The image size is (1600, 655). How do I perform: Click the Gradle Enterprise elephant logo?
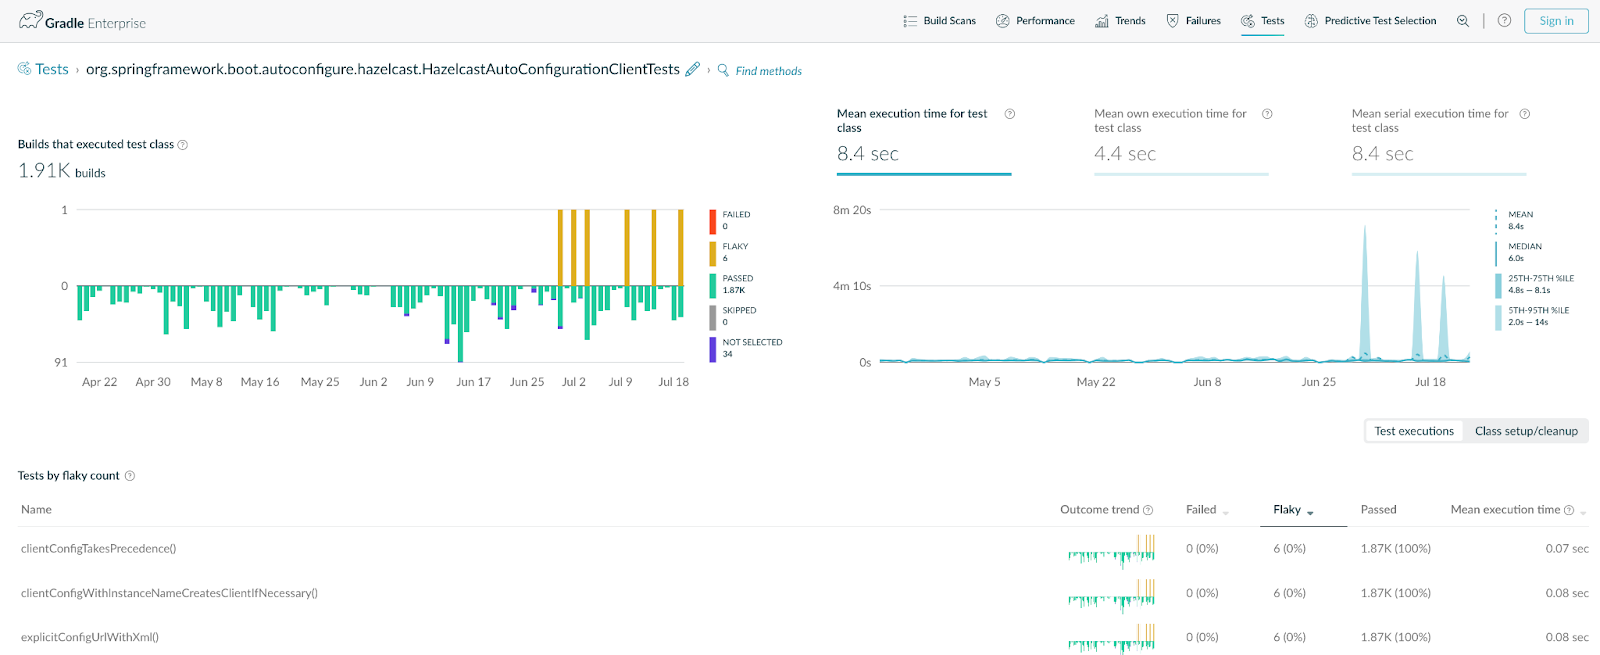click(x=31, y=20)
